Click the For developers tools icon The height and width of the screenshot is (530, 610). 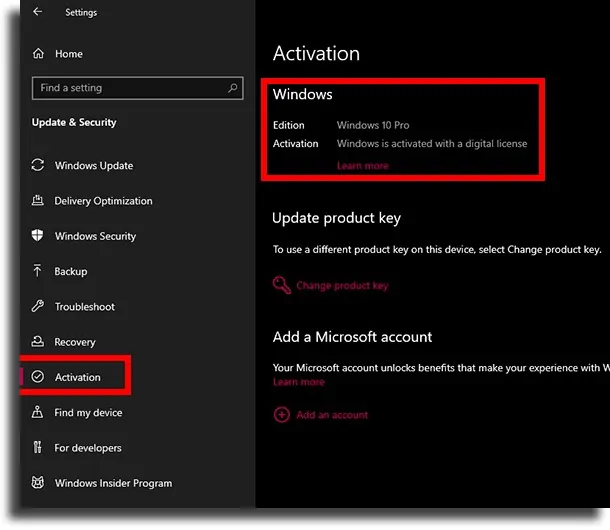(37, 447)
